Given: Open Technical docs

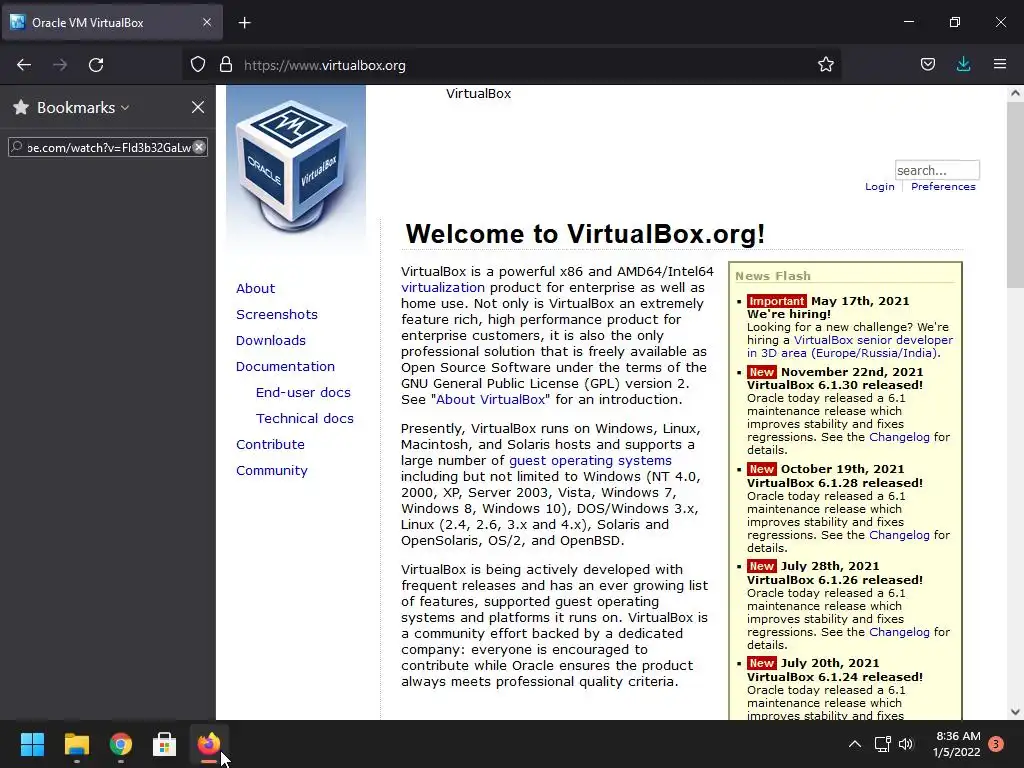Looking at the screenshot, I should pos(304,419).
